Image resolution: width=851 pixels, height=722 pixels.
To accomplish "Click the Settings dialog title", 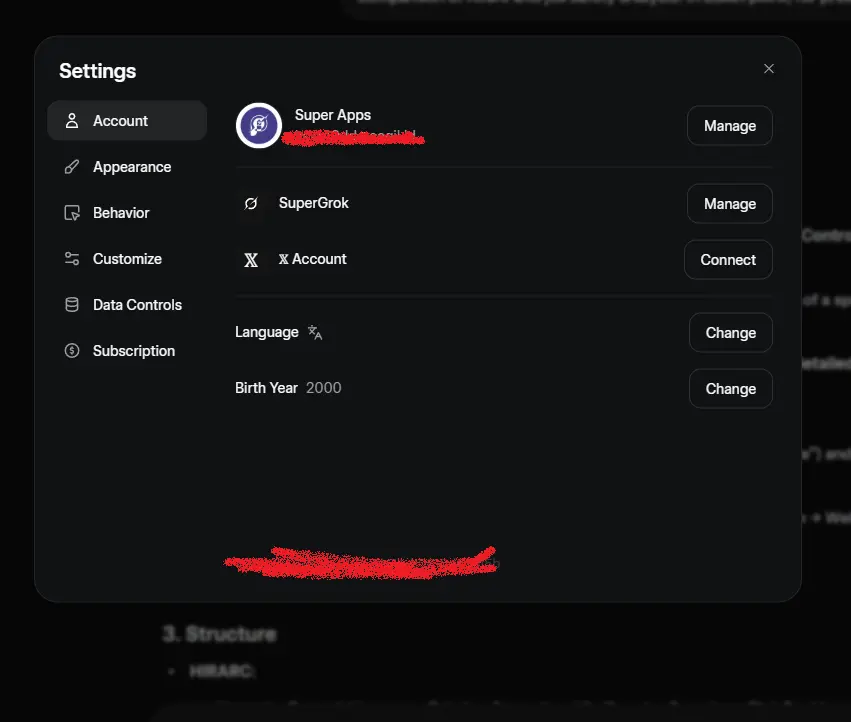I will pyautogui.click(x=98, y=71).
